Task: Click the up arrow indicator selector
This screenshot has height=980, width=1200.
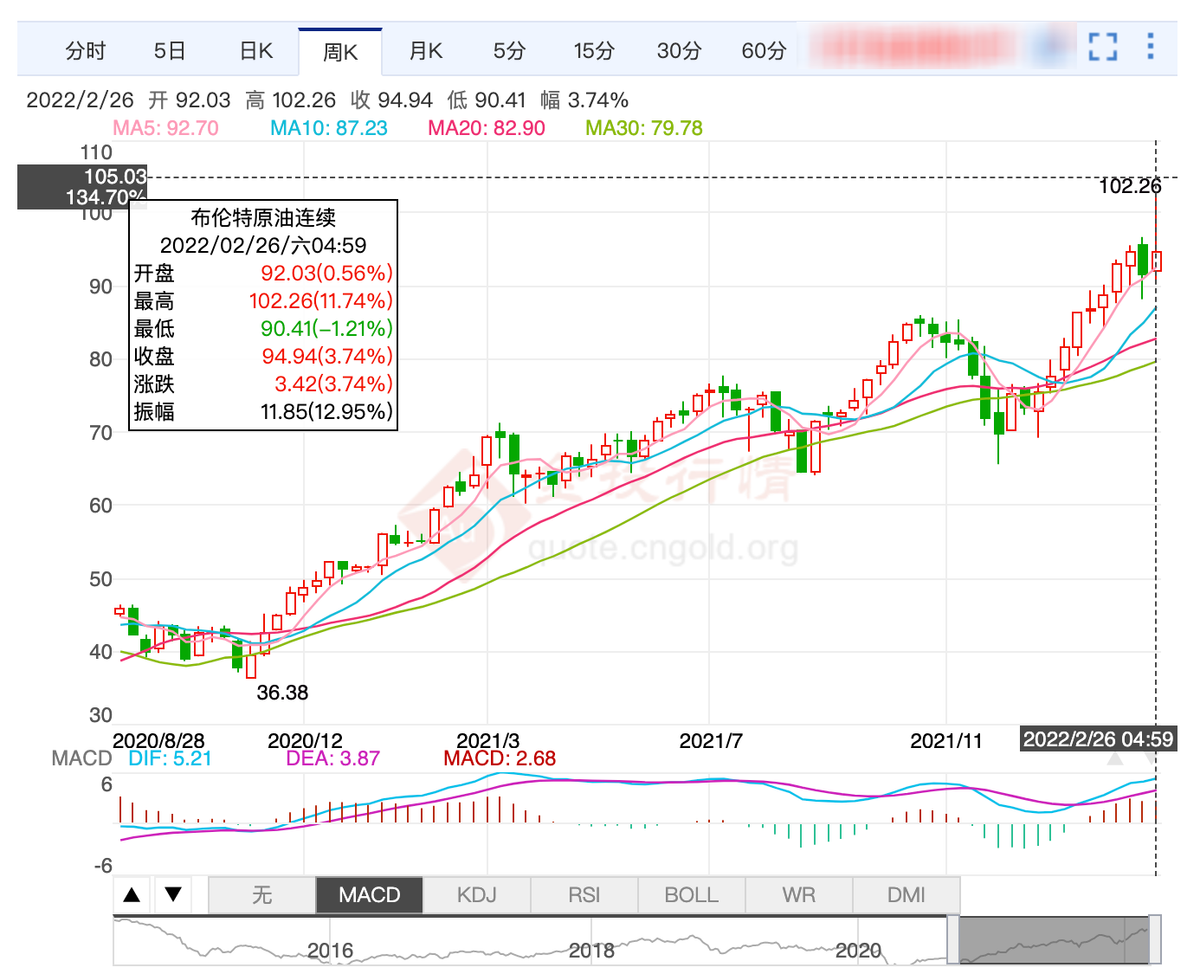Action: pos(132,894)
